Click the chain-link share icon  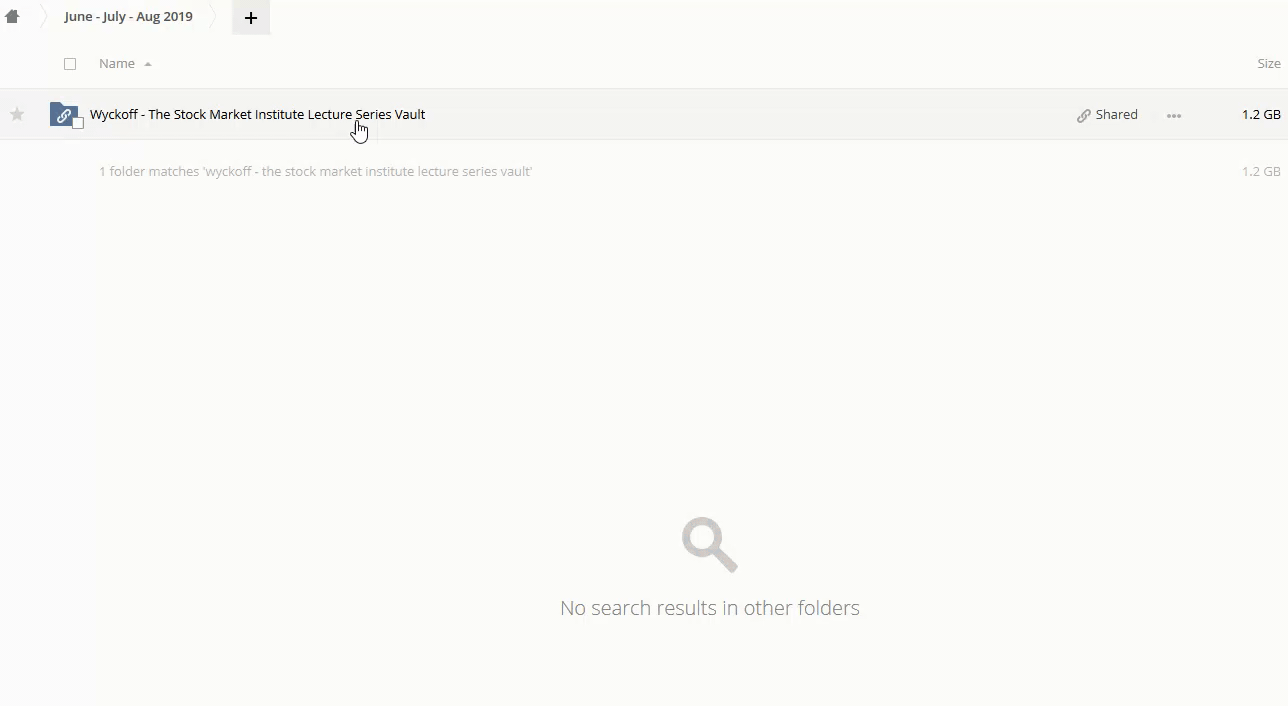click(x=1083, y=116)
